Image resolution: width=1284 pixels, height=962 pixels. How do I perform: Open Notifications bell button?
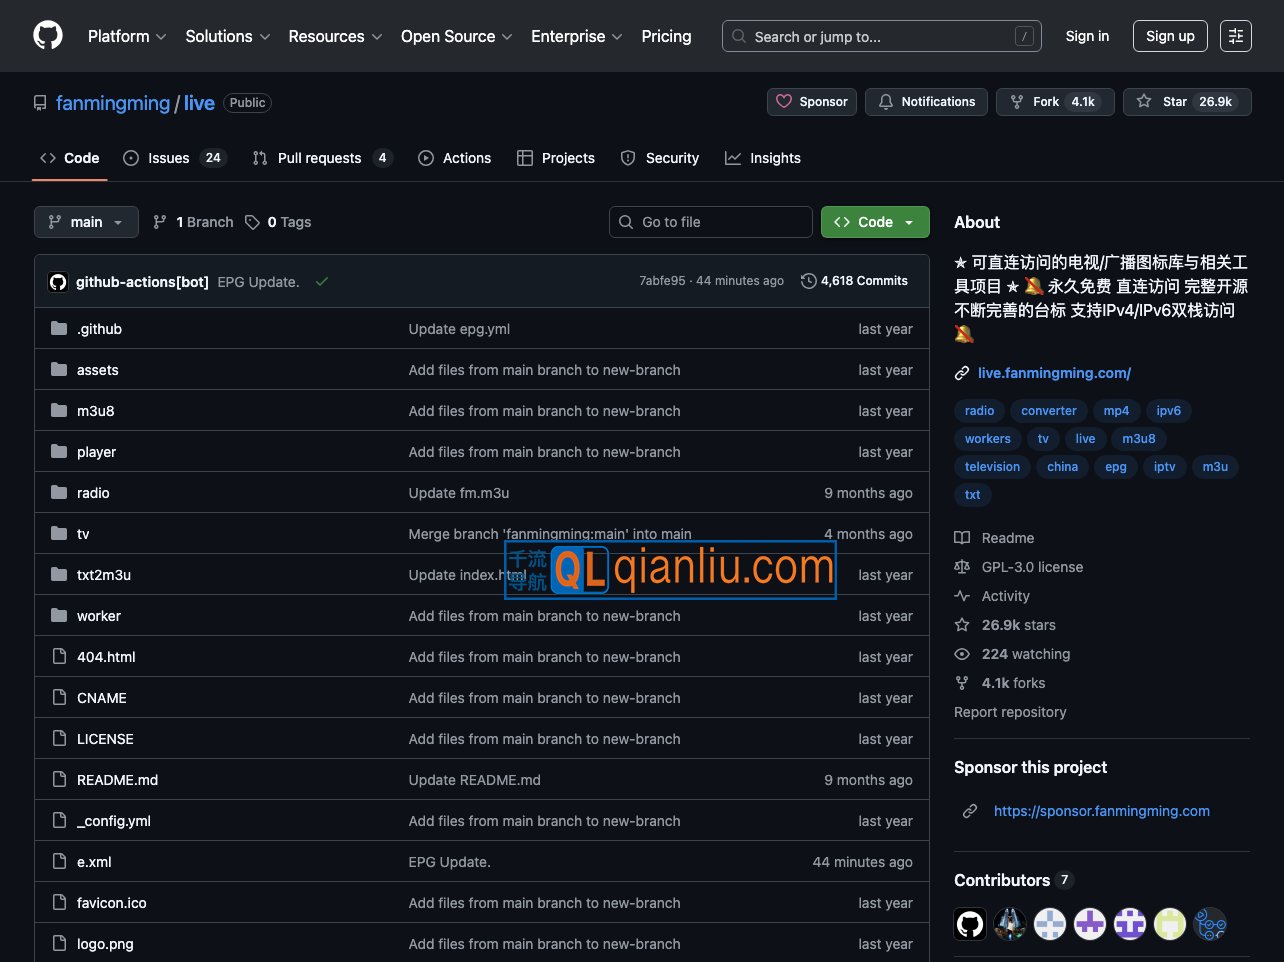[x=926, y=102]
